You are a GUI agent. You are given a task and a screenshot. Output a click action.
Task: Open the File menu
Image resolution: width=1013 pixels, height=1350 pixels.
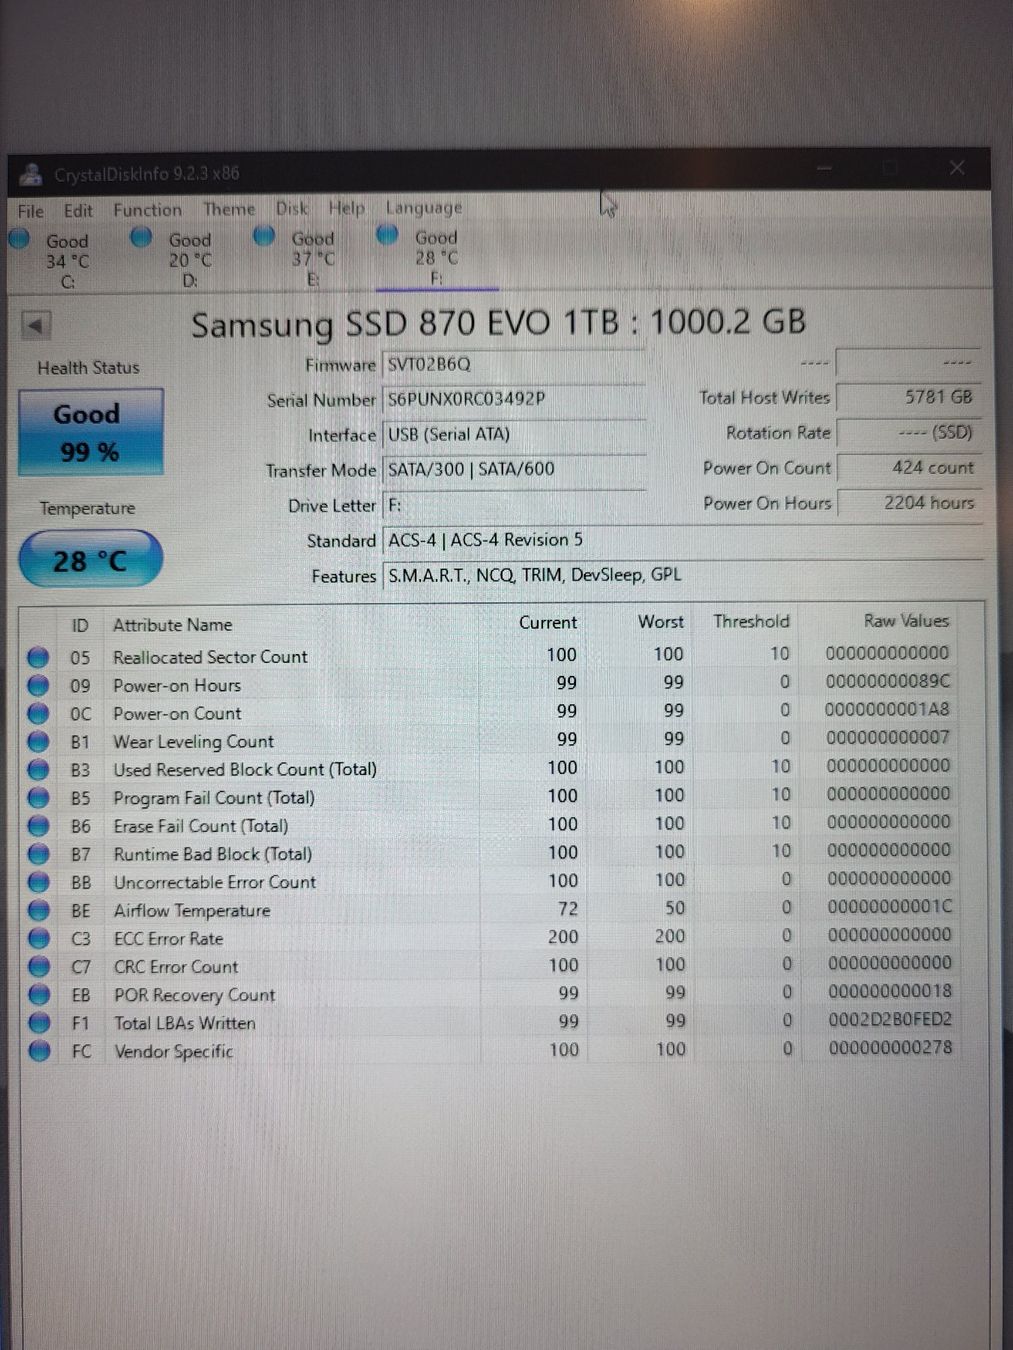point(30,210)
